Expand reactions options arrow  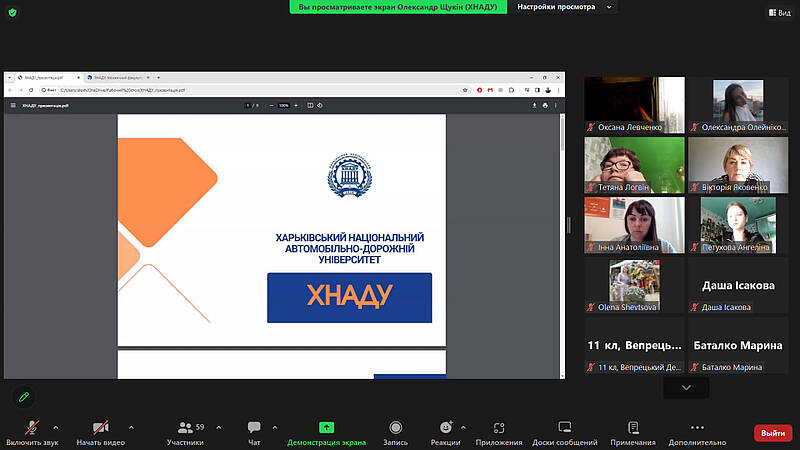tap(463, 428)
